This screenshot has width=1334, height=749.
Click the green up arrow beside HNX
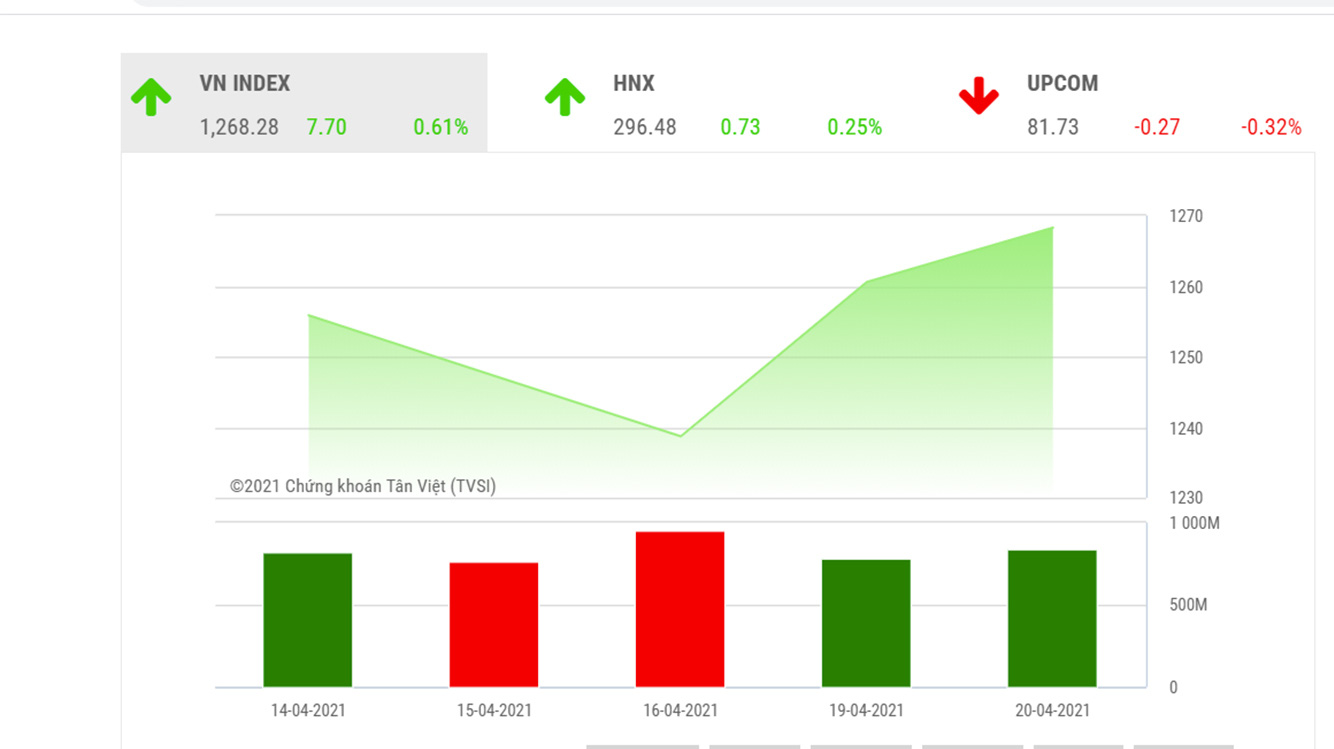point(565,97)
